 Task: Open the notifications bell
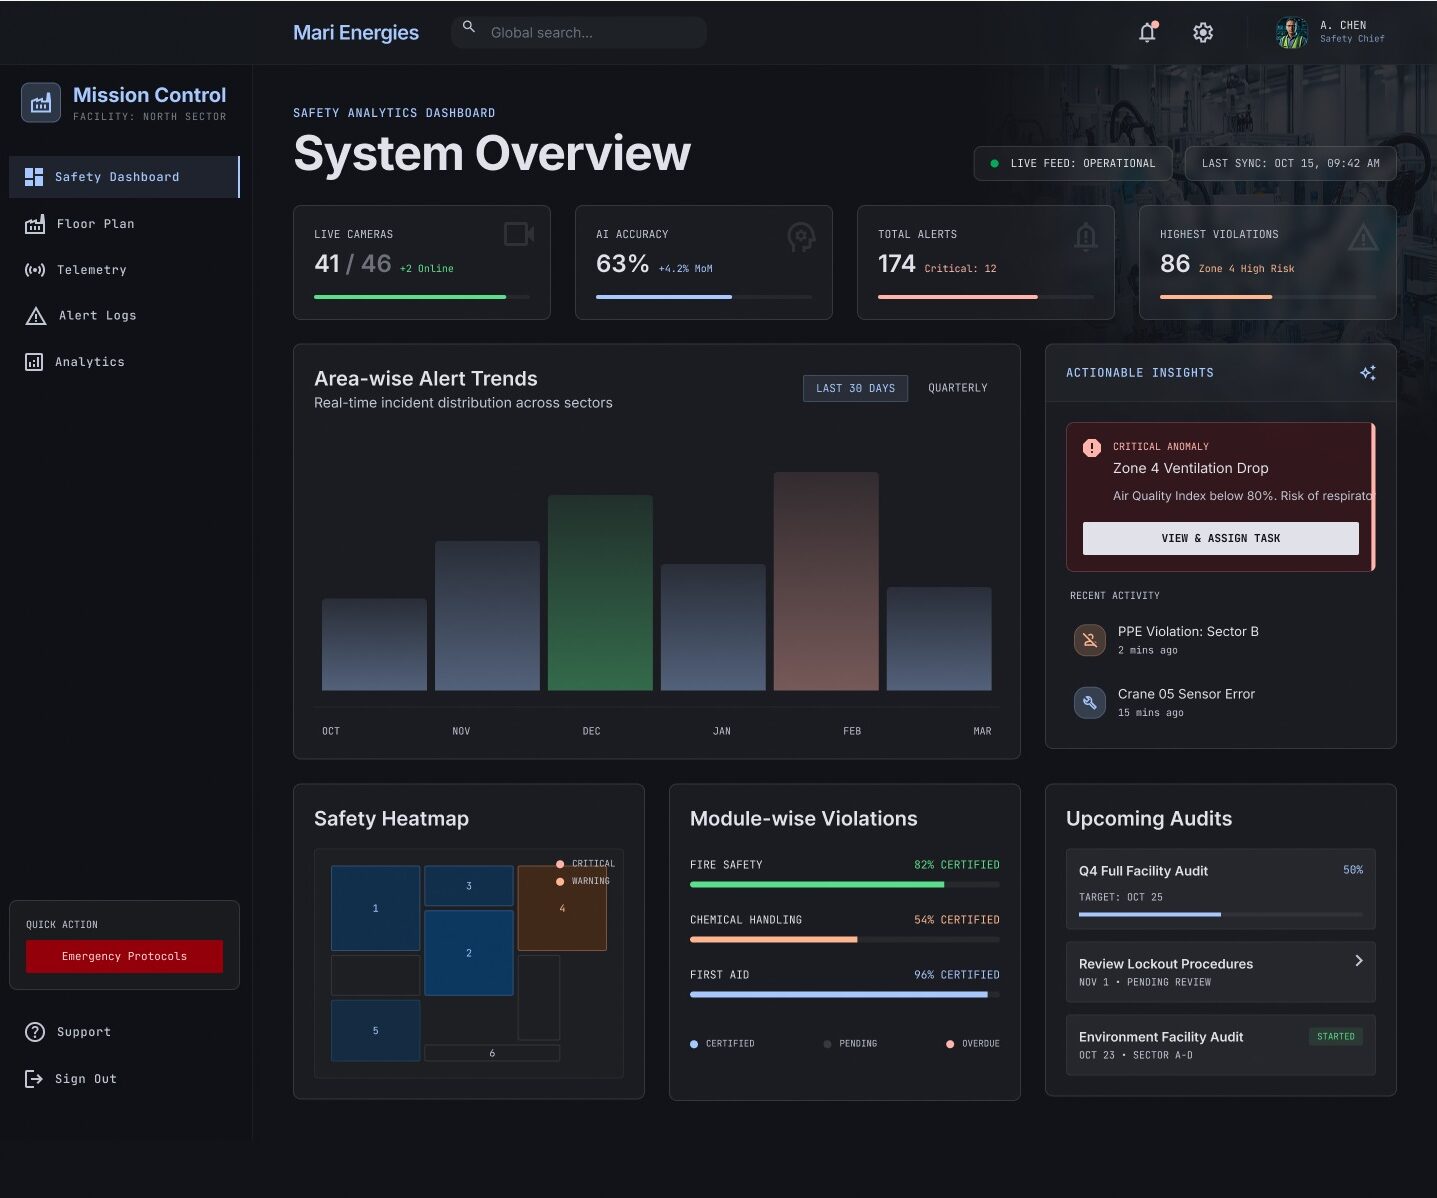[x=1147, y=32]
